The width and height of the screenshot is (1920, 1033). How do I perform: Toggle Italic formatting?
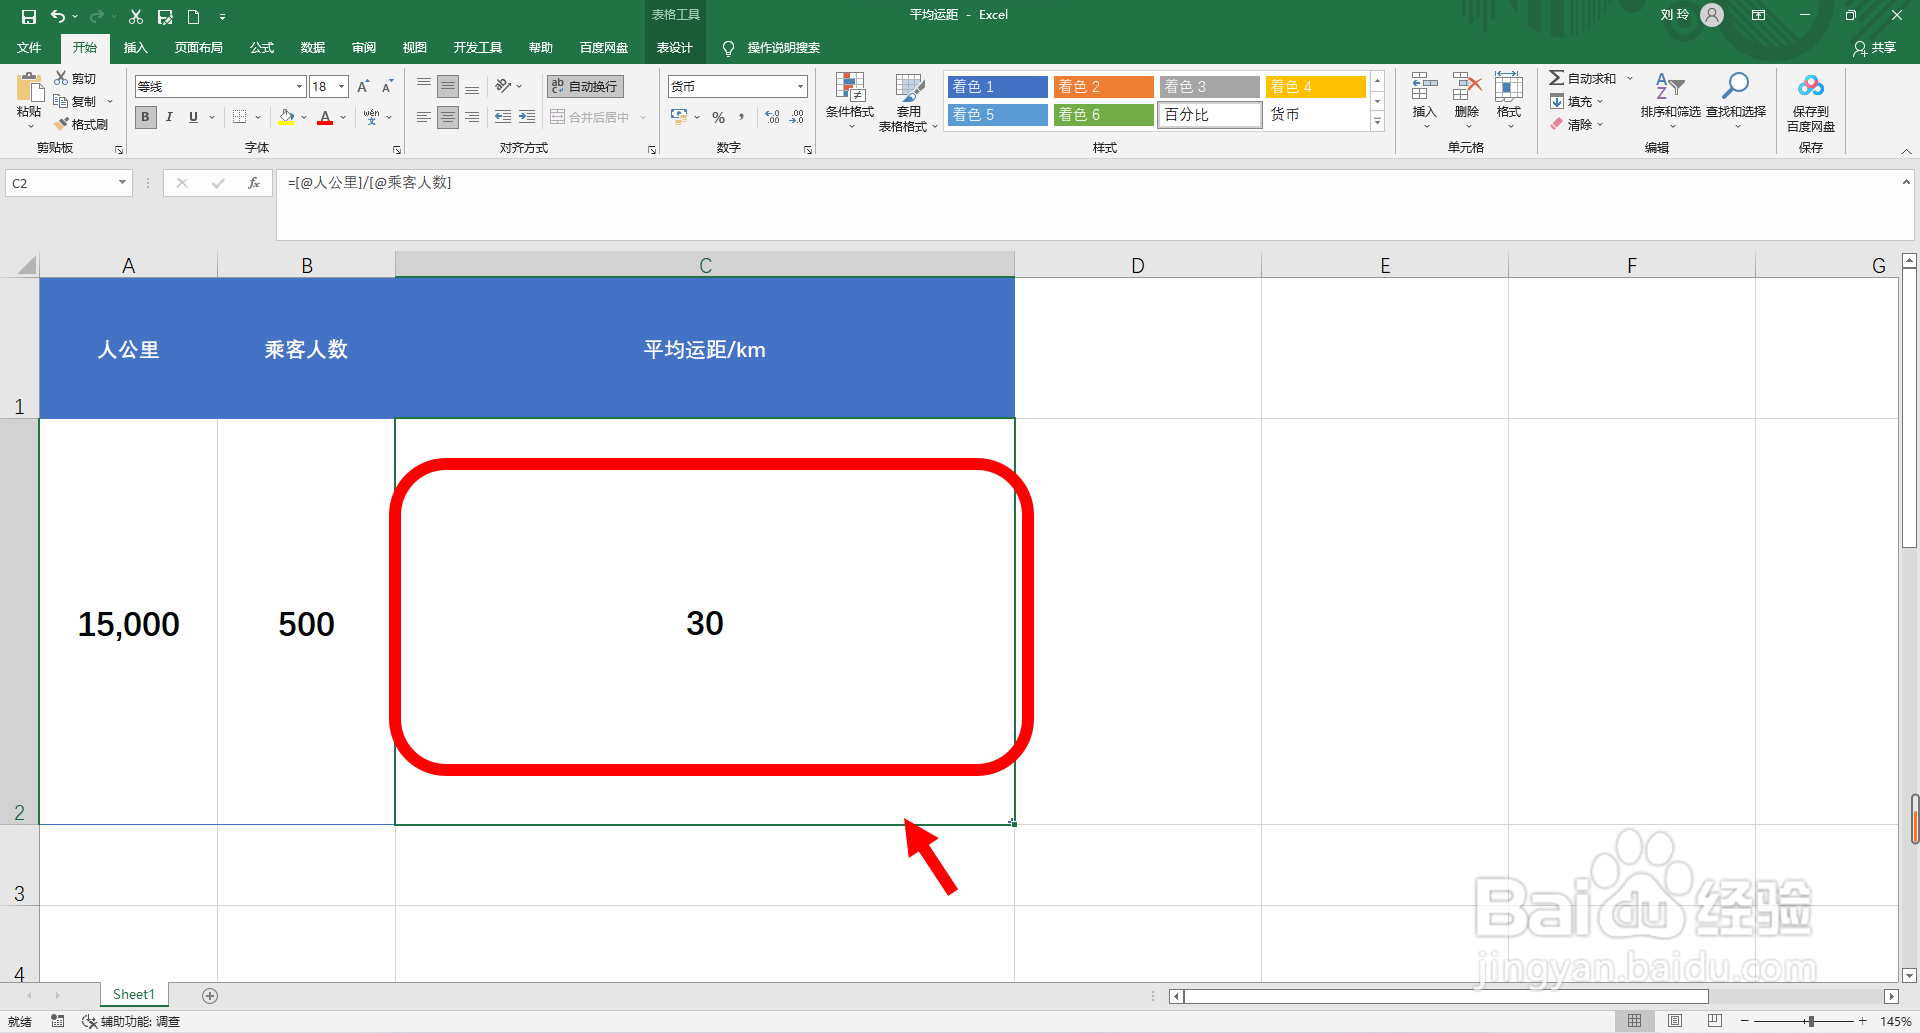(169, 117)
